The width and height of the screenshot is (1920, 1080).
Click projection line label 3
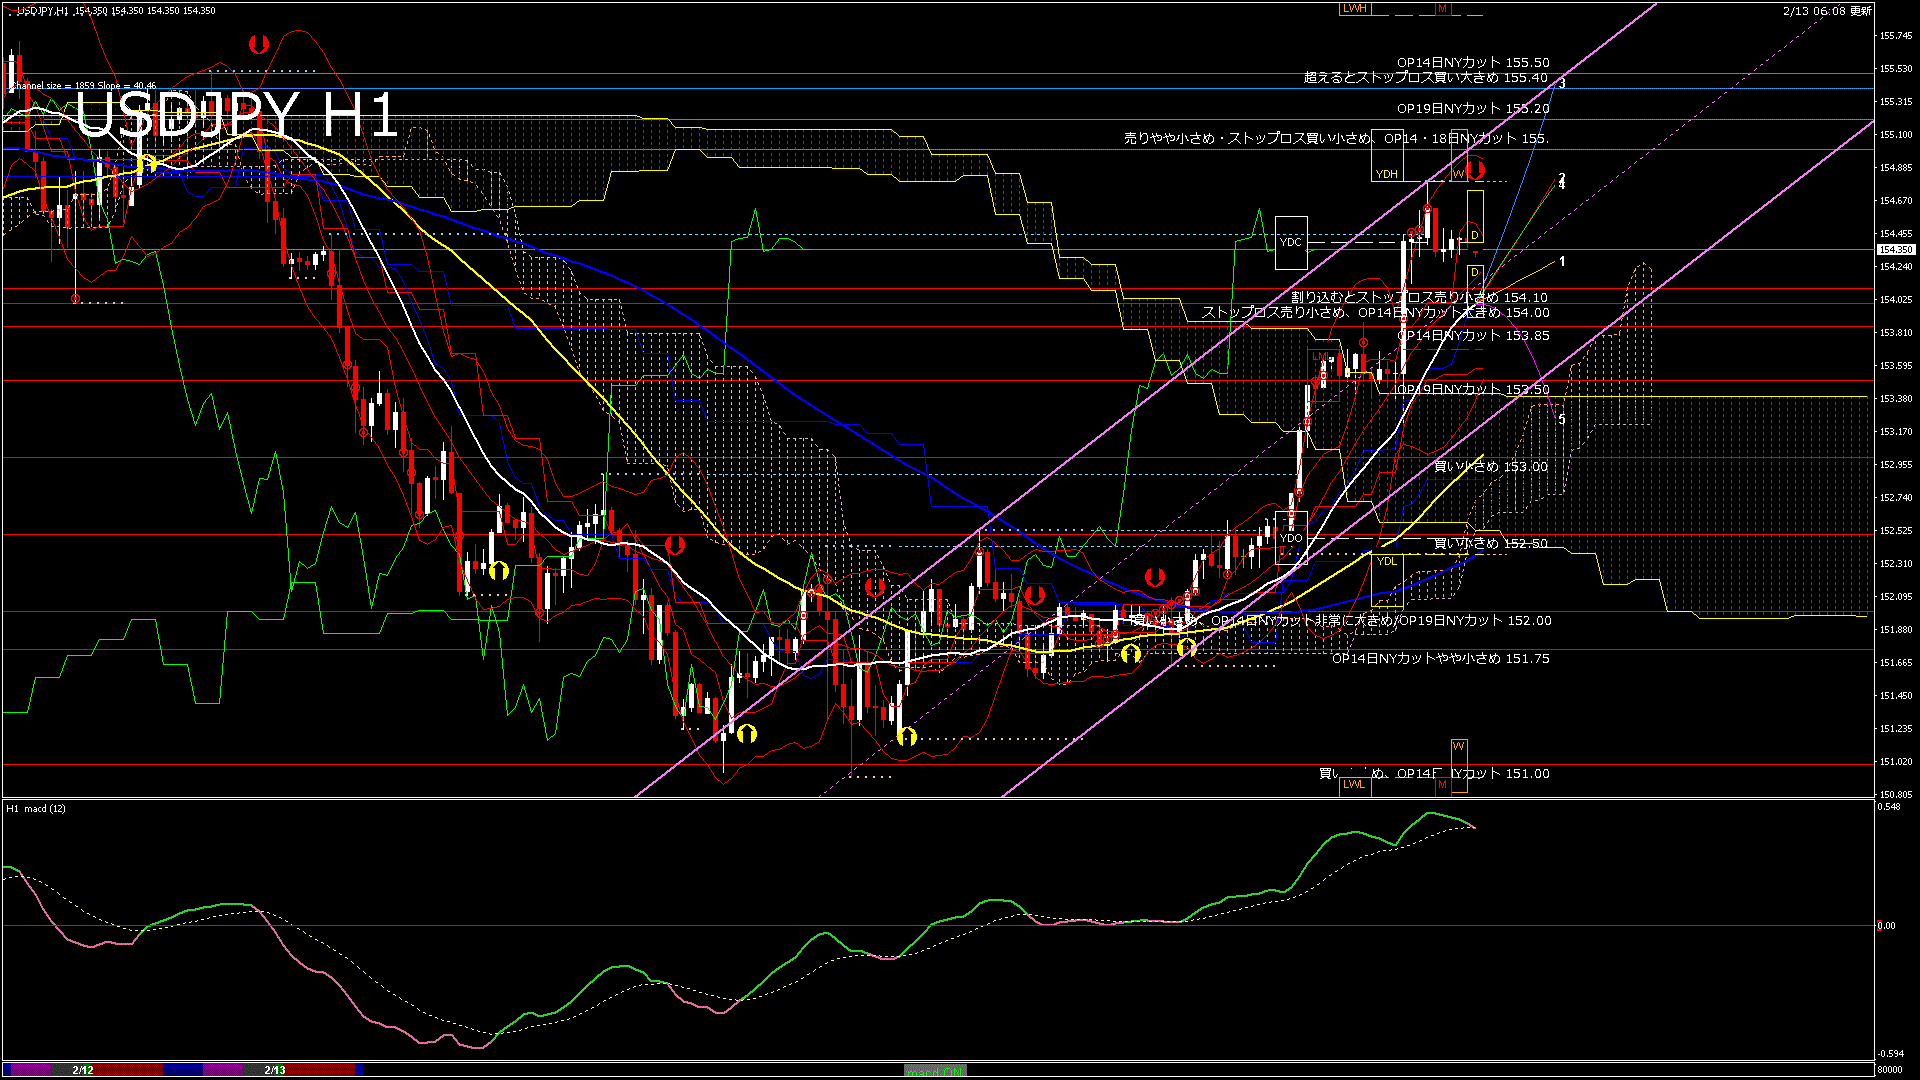click(x=1562, y=83)
